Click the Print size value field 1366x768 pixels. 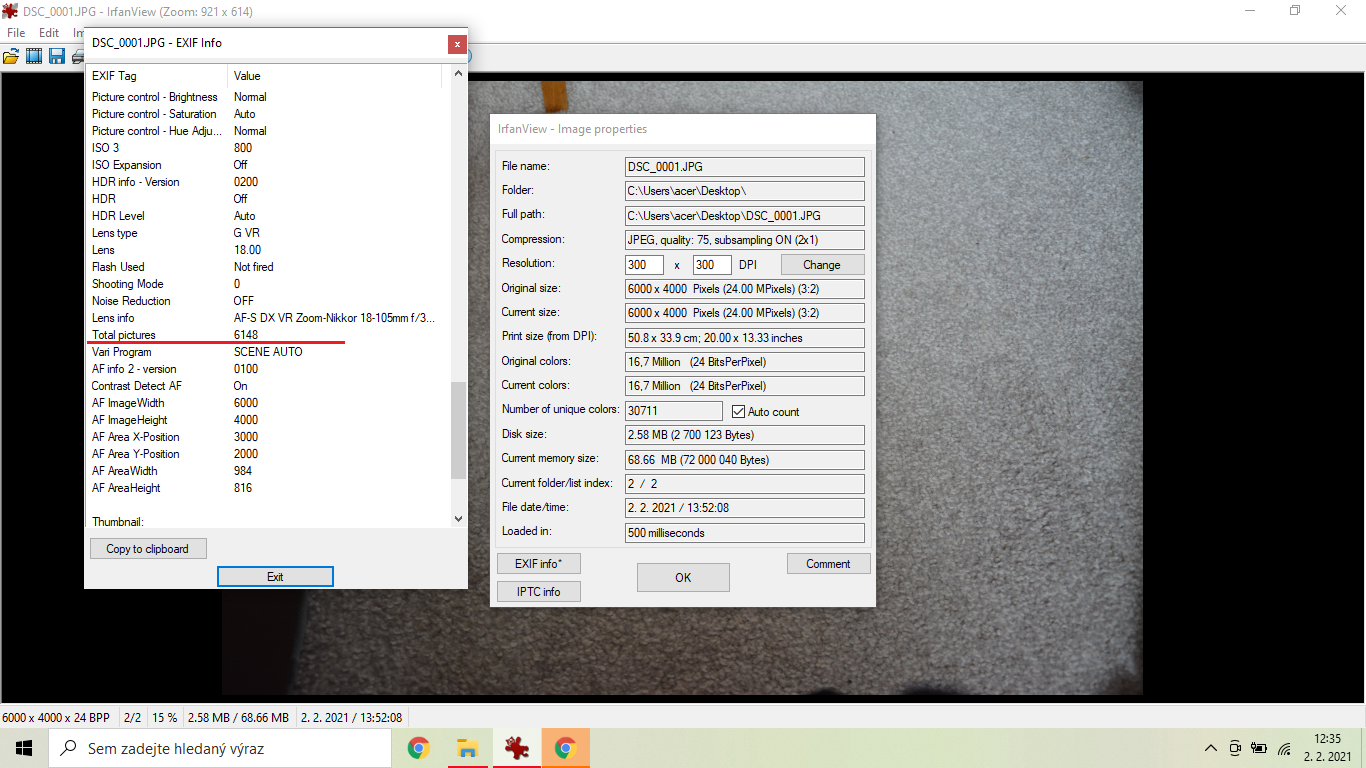[x=745, y=338]
